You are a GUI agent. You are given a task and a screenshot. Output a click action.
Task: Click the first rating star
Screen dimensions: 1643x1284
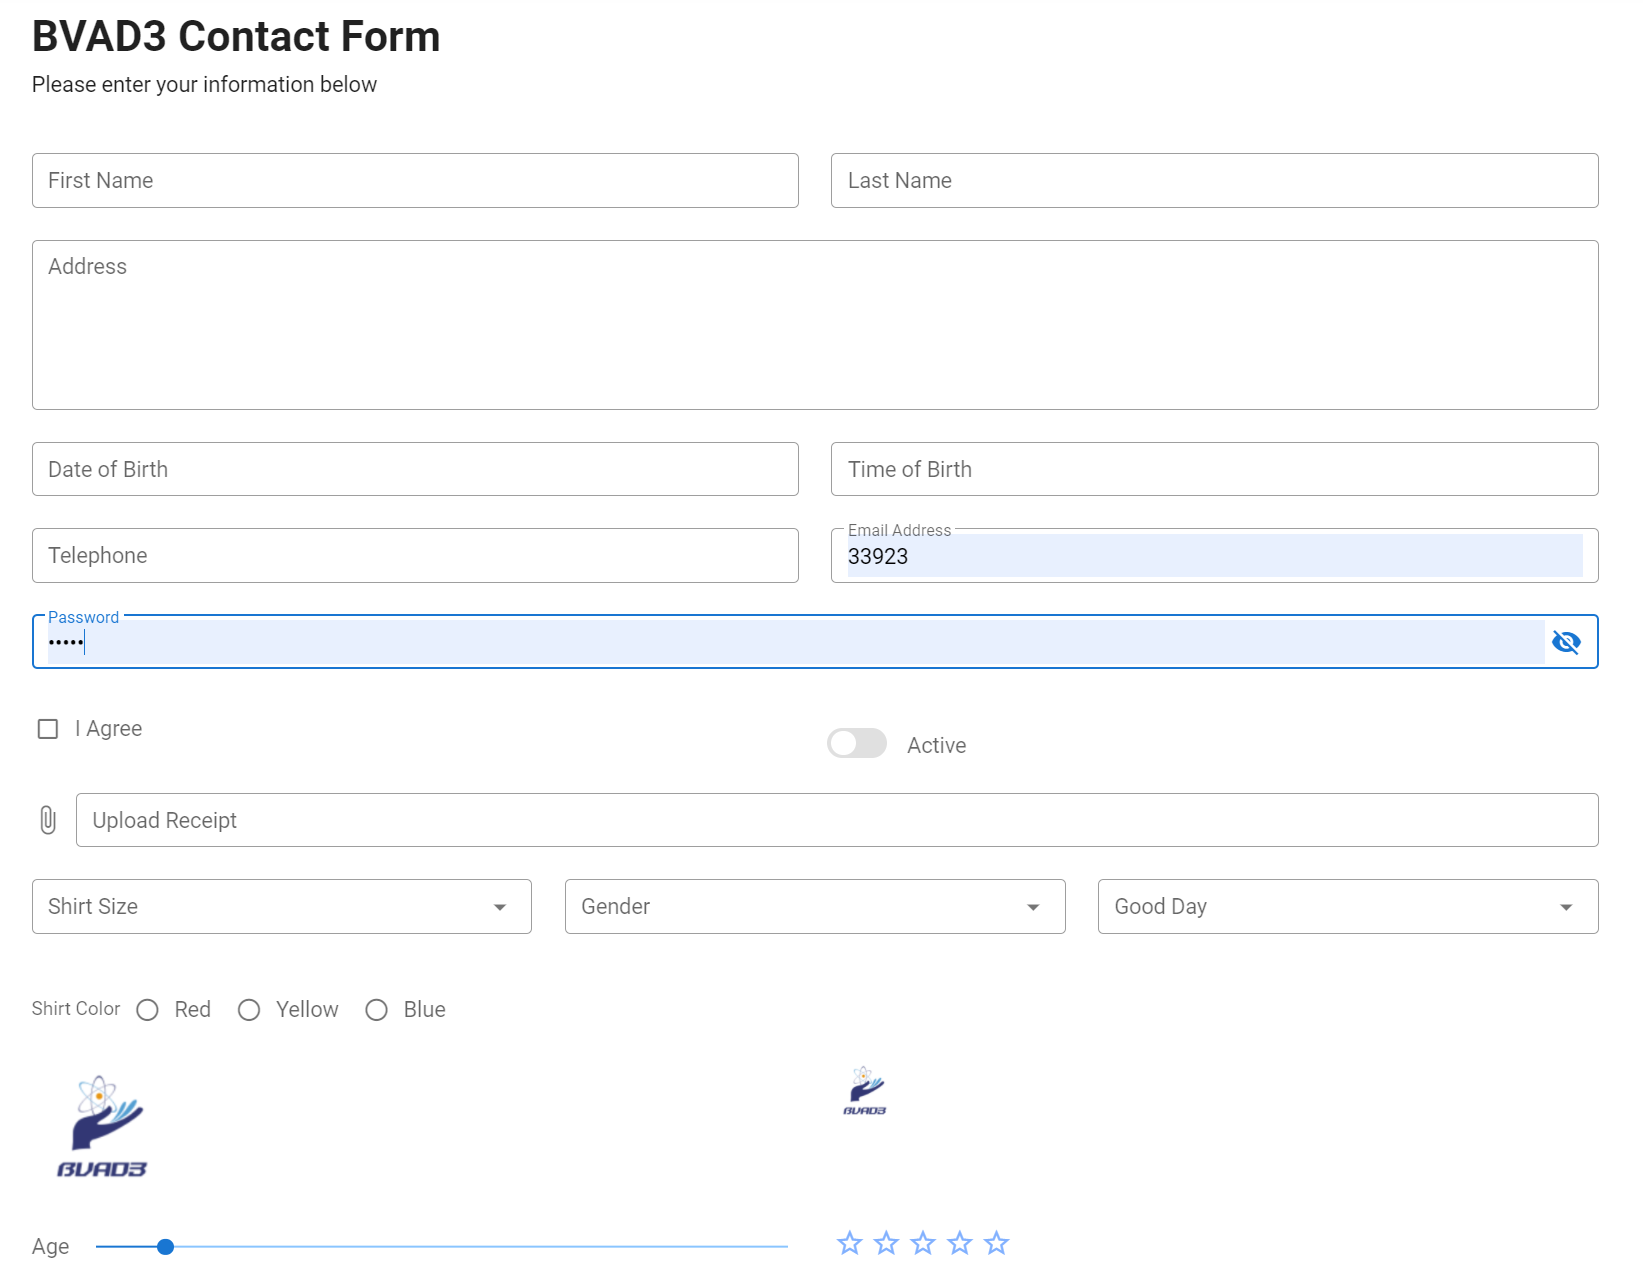tap(849, 1243)
